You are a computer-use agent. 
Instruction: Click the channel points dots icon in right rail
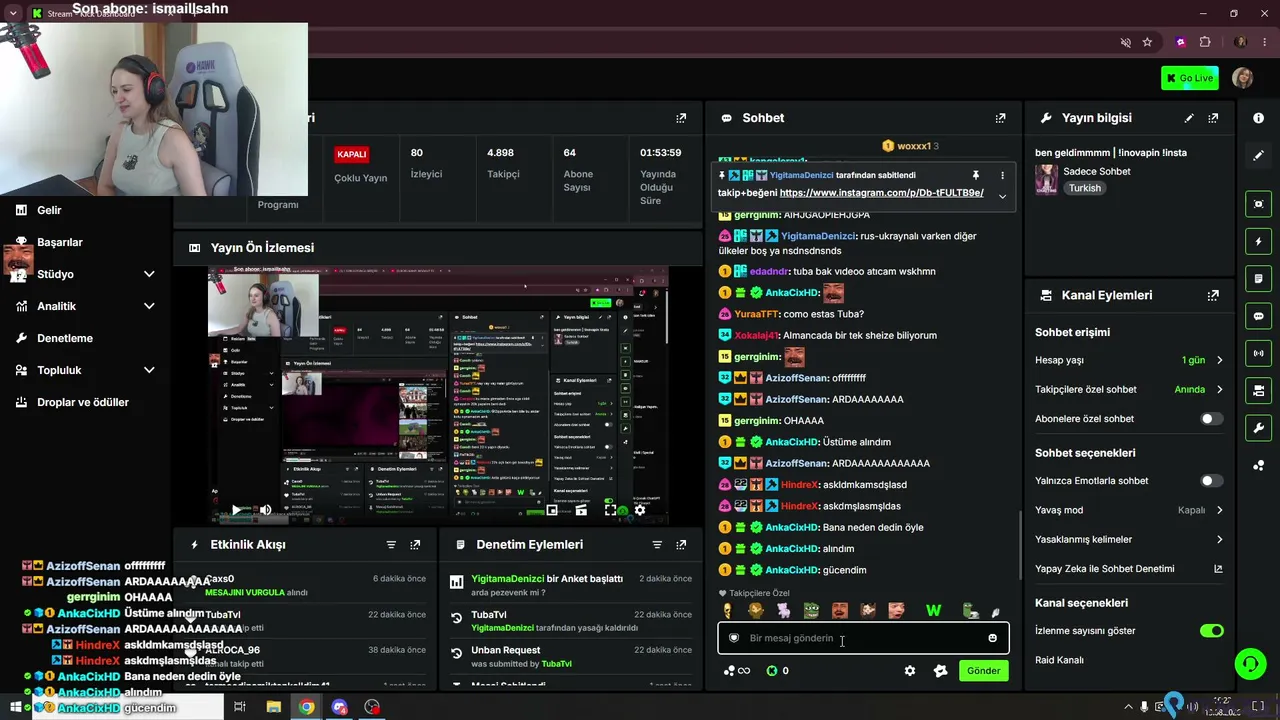click(1258, 465)
